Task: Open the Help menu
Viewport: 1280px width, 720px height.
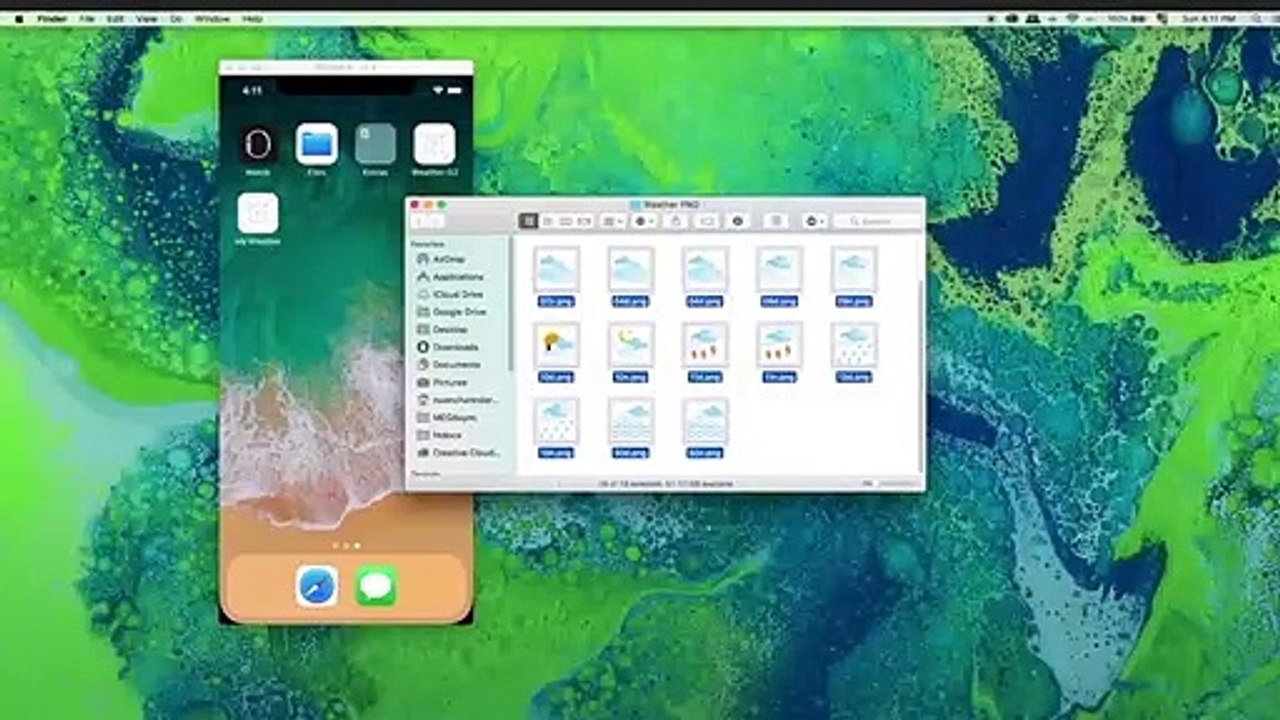Action: point(252,18)
